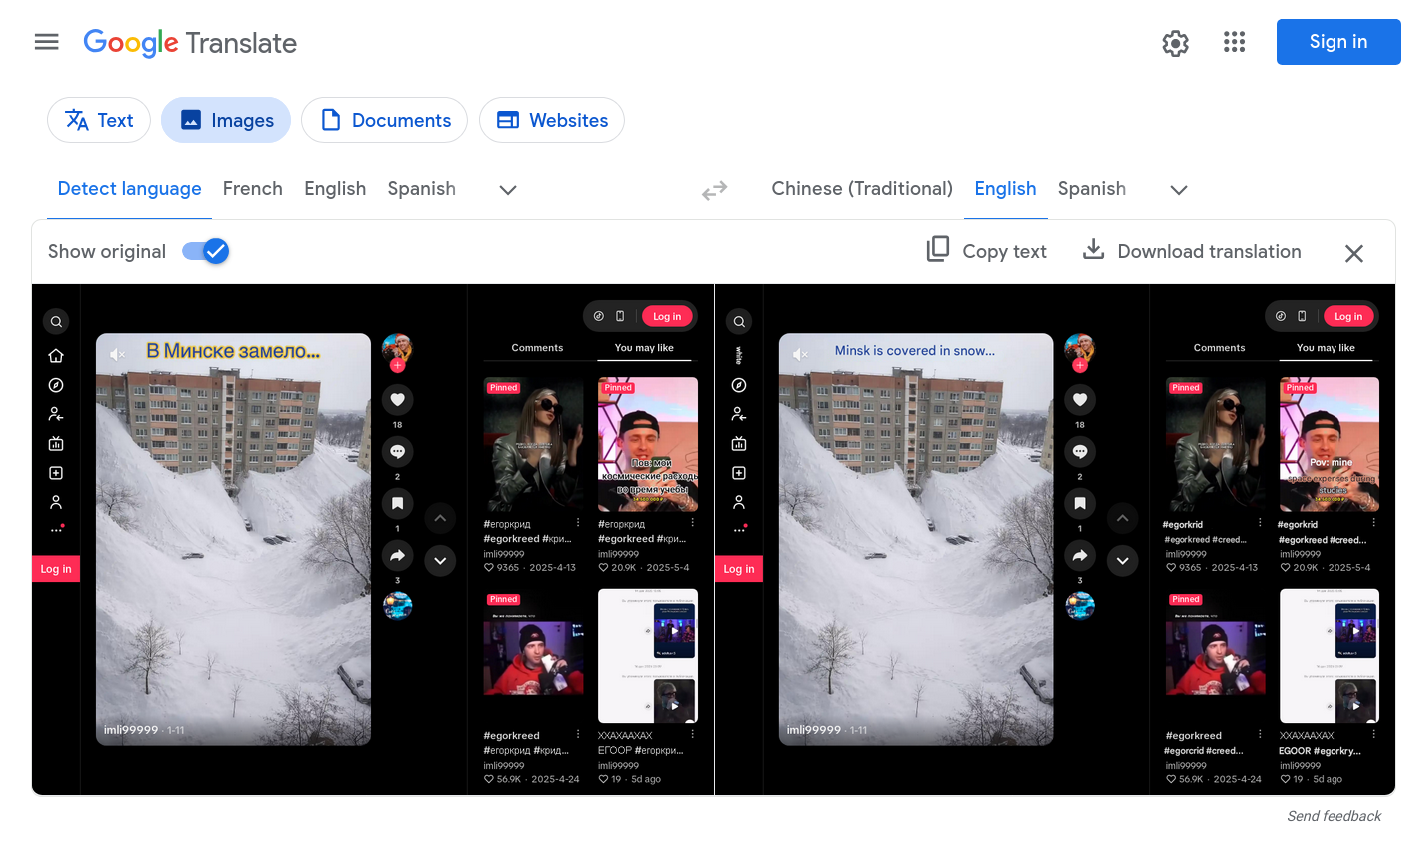Click the original image preview

373,540
